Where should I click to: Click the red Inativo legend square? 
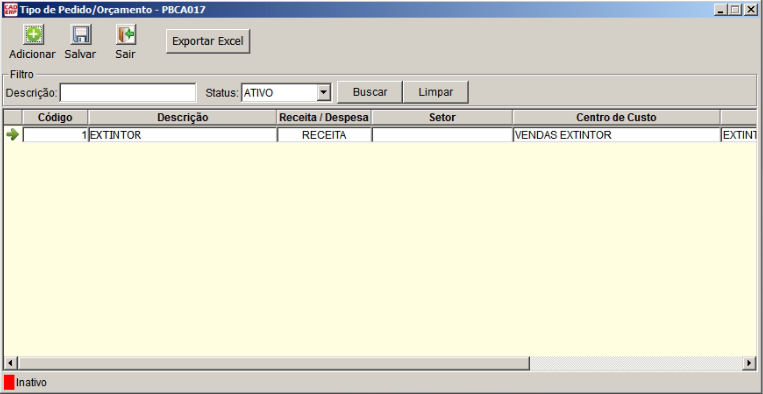click(9, 382)
